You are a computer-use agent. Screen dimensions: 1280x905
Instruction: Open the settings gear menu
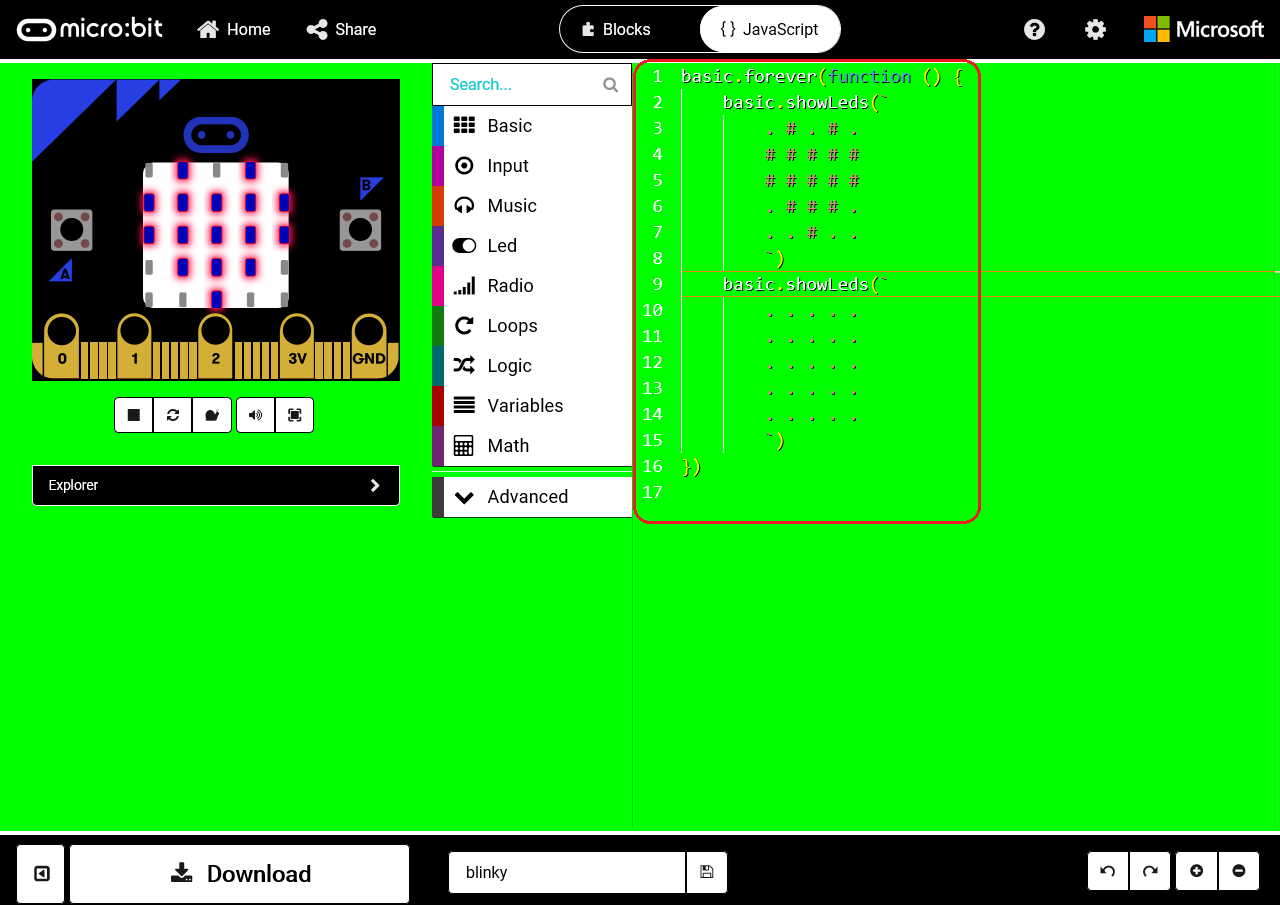[x=1095, y=29]
